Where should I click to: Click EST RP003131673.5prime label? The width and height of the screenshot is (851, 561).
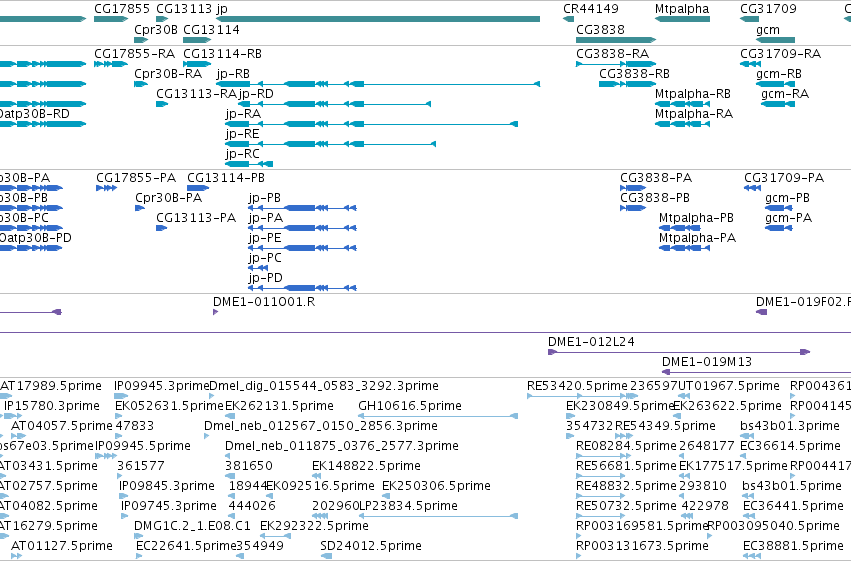[642, 546]
